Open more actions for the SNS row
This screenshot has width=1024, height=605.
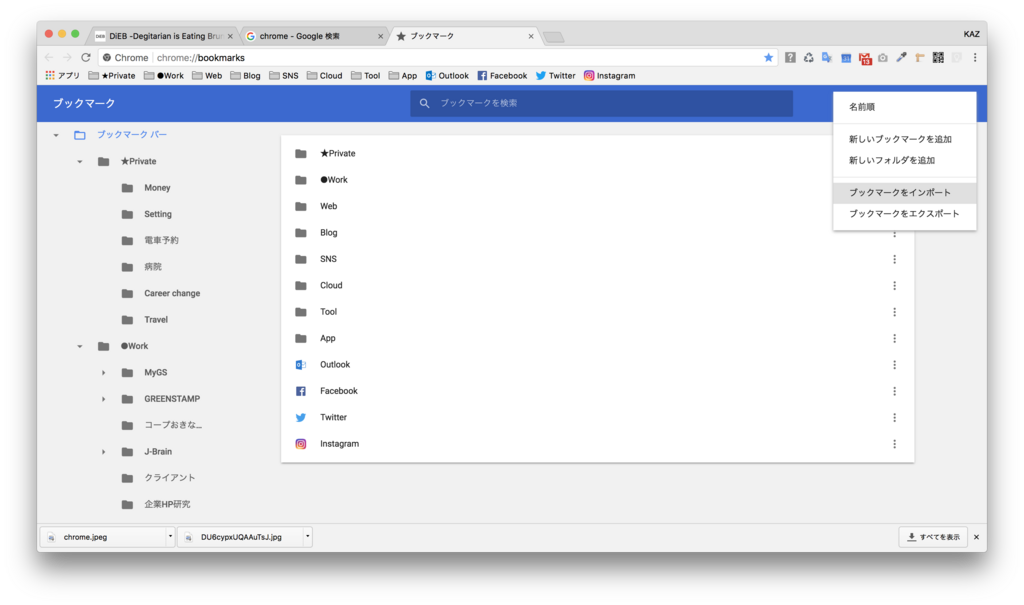pyautogui.click(x=895, y=259)
